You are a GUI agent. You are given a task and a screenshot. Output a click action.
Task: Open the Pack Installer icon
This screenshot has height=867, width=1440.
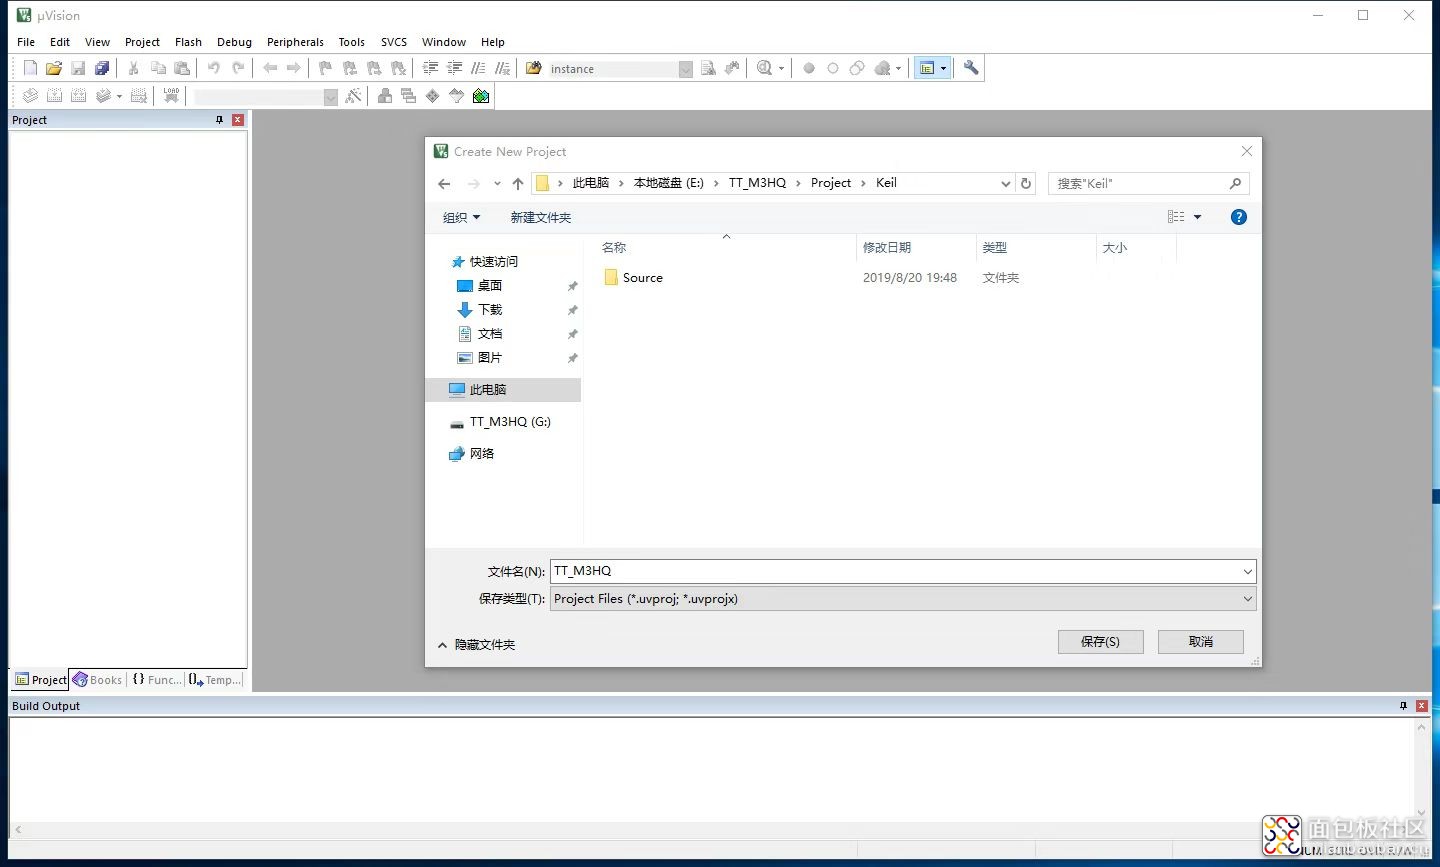click(x=481, y=96)
